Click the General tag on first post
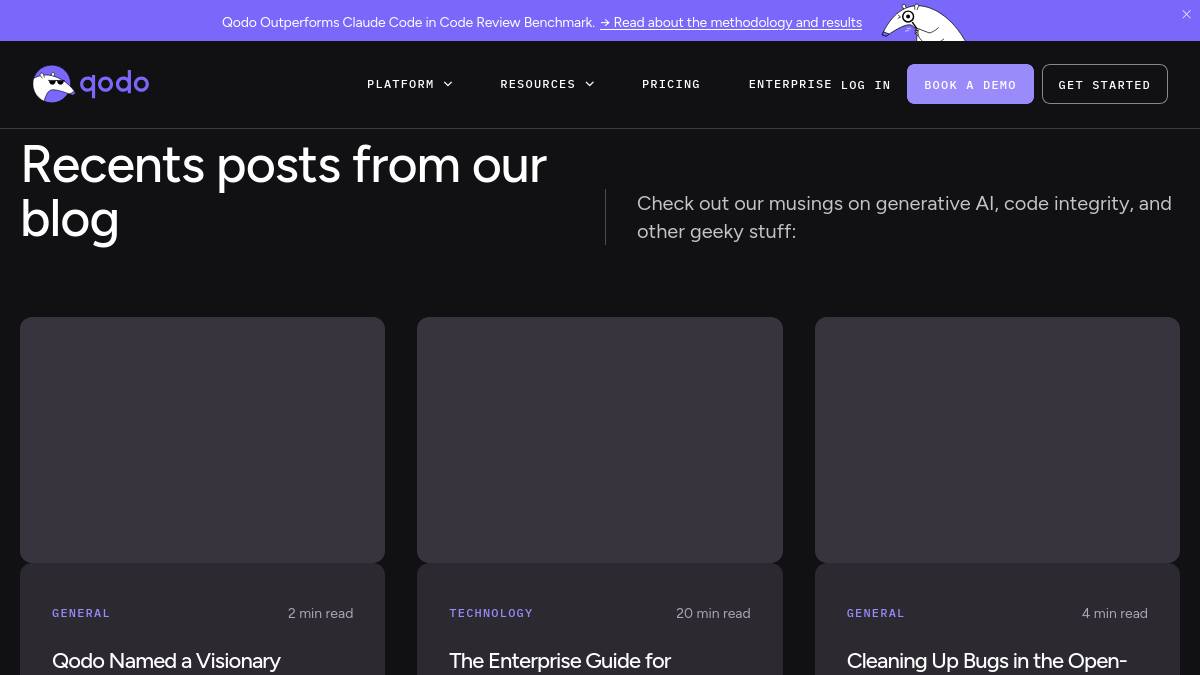The image size is (1200, 675). [81, 613]
